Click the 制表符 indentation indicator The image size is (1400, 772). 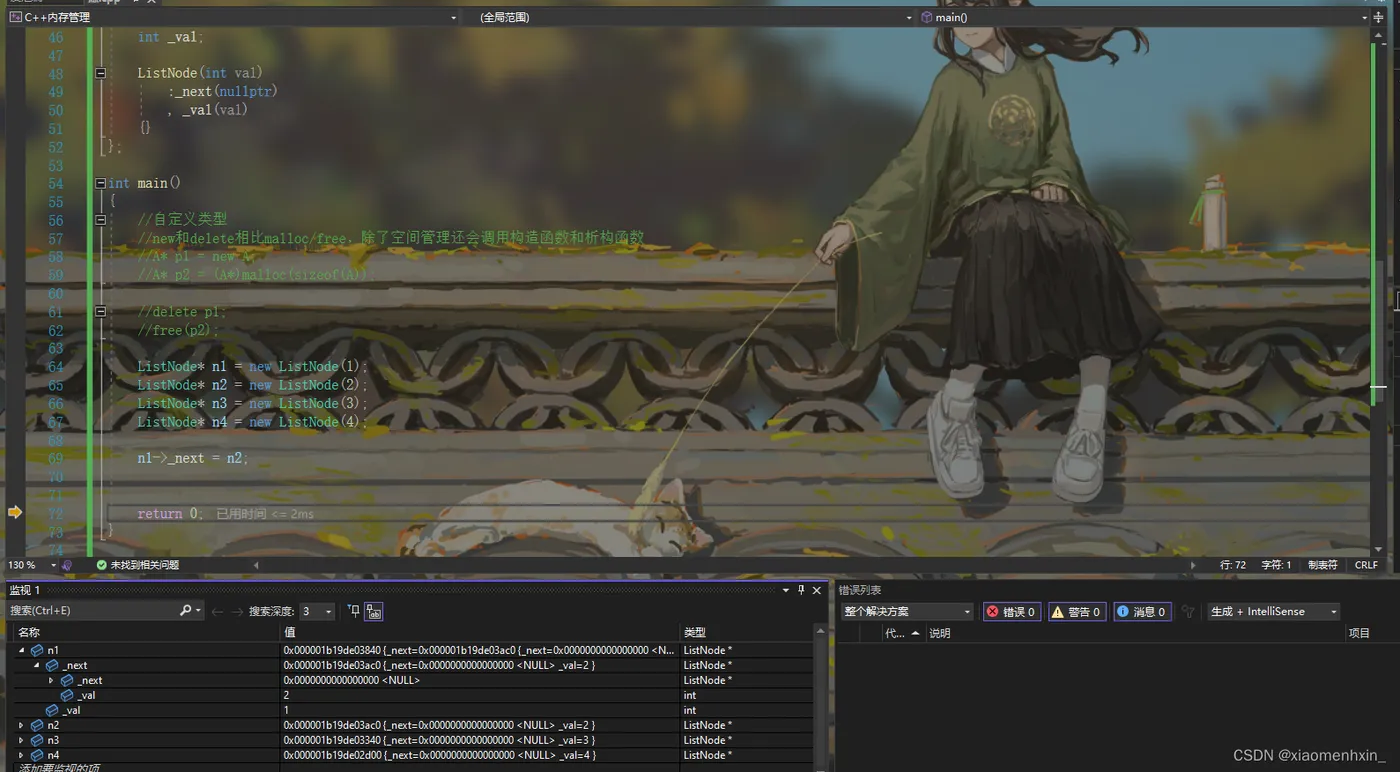(x=1322, y=565)
